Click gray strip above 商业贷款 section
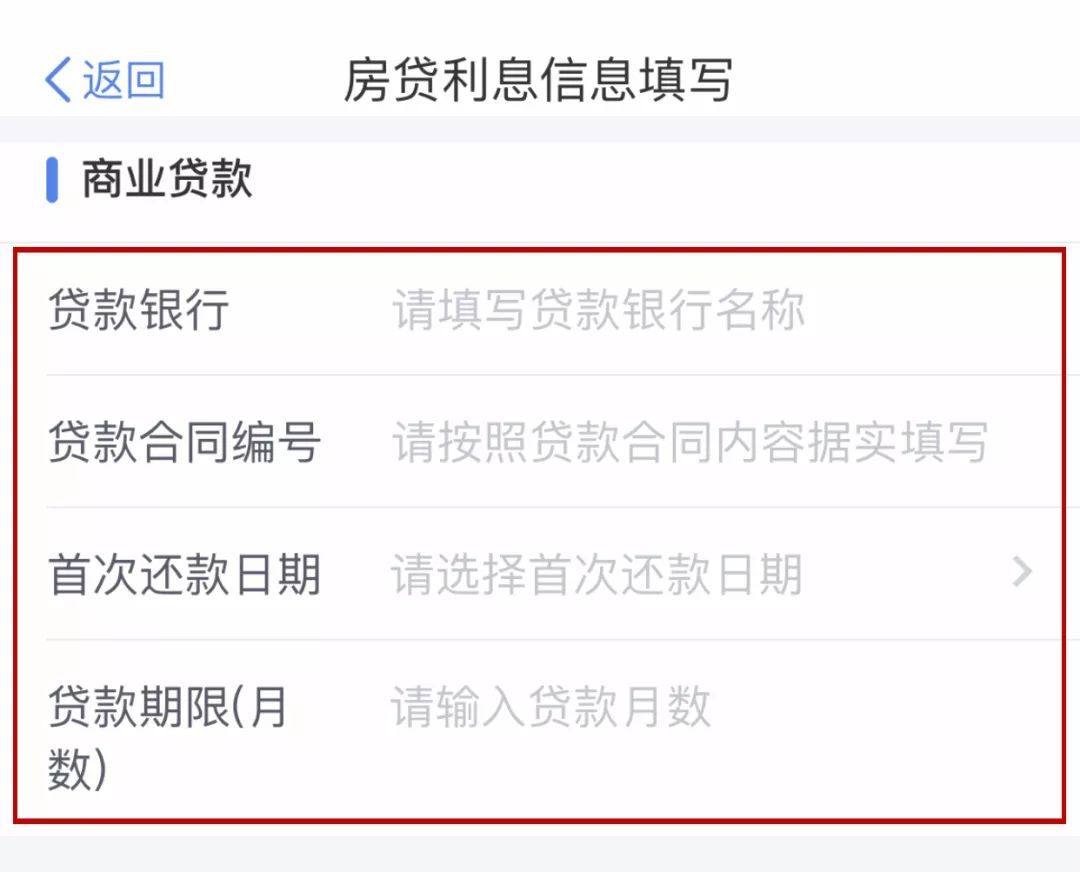 click(x=540, y=129)
